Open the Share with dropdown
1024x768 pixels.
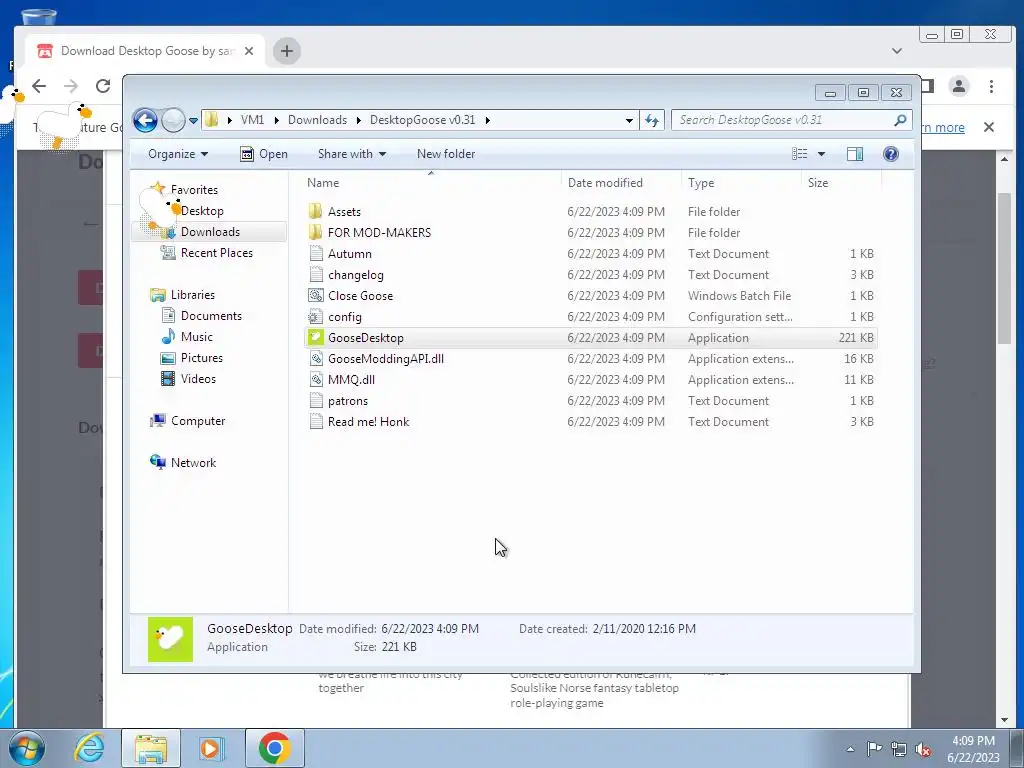[351, 154]
